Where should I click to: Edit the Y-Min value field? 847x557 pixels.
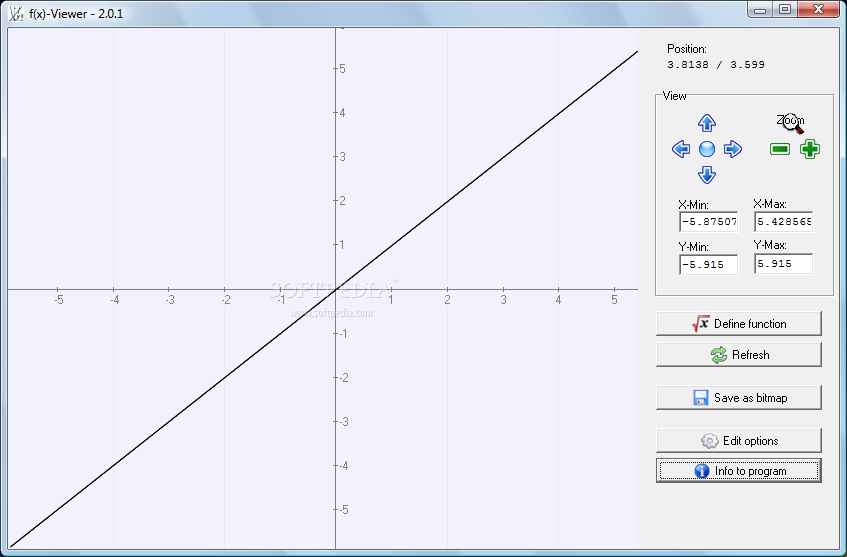[708, 264]
